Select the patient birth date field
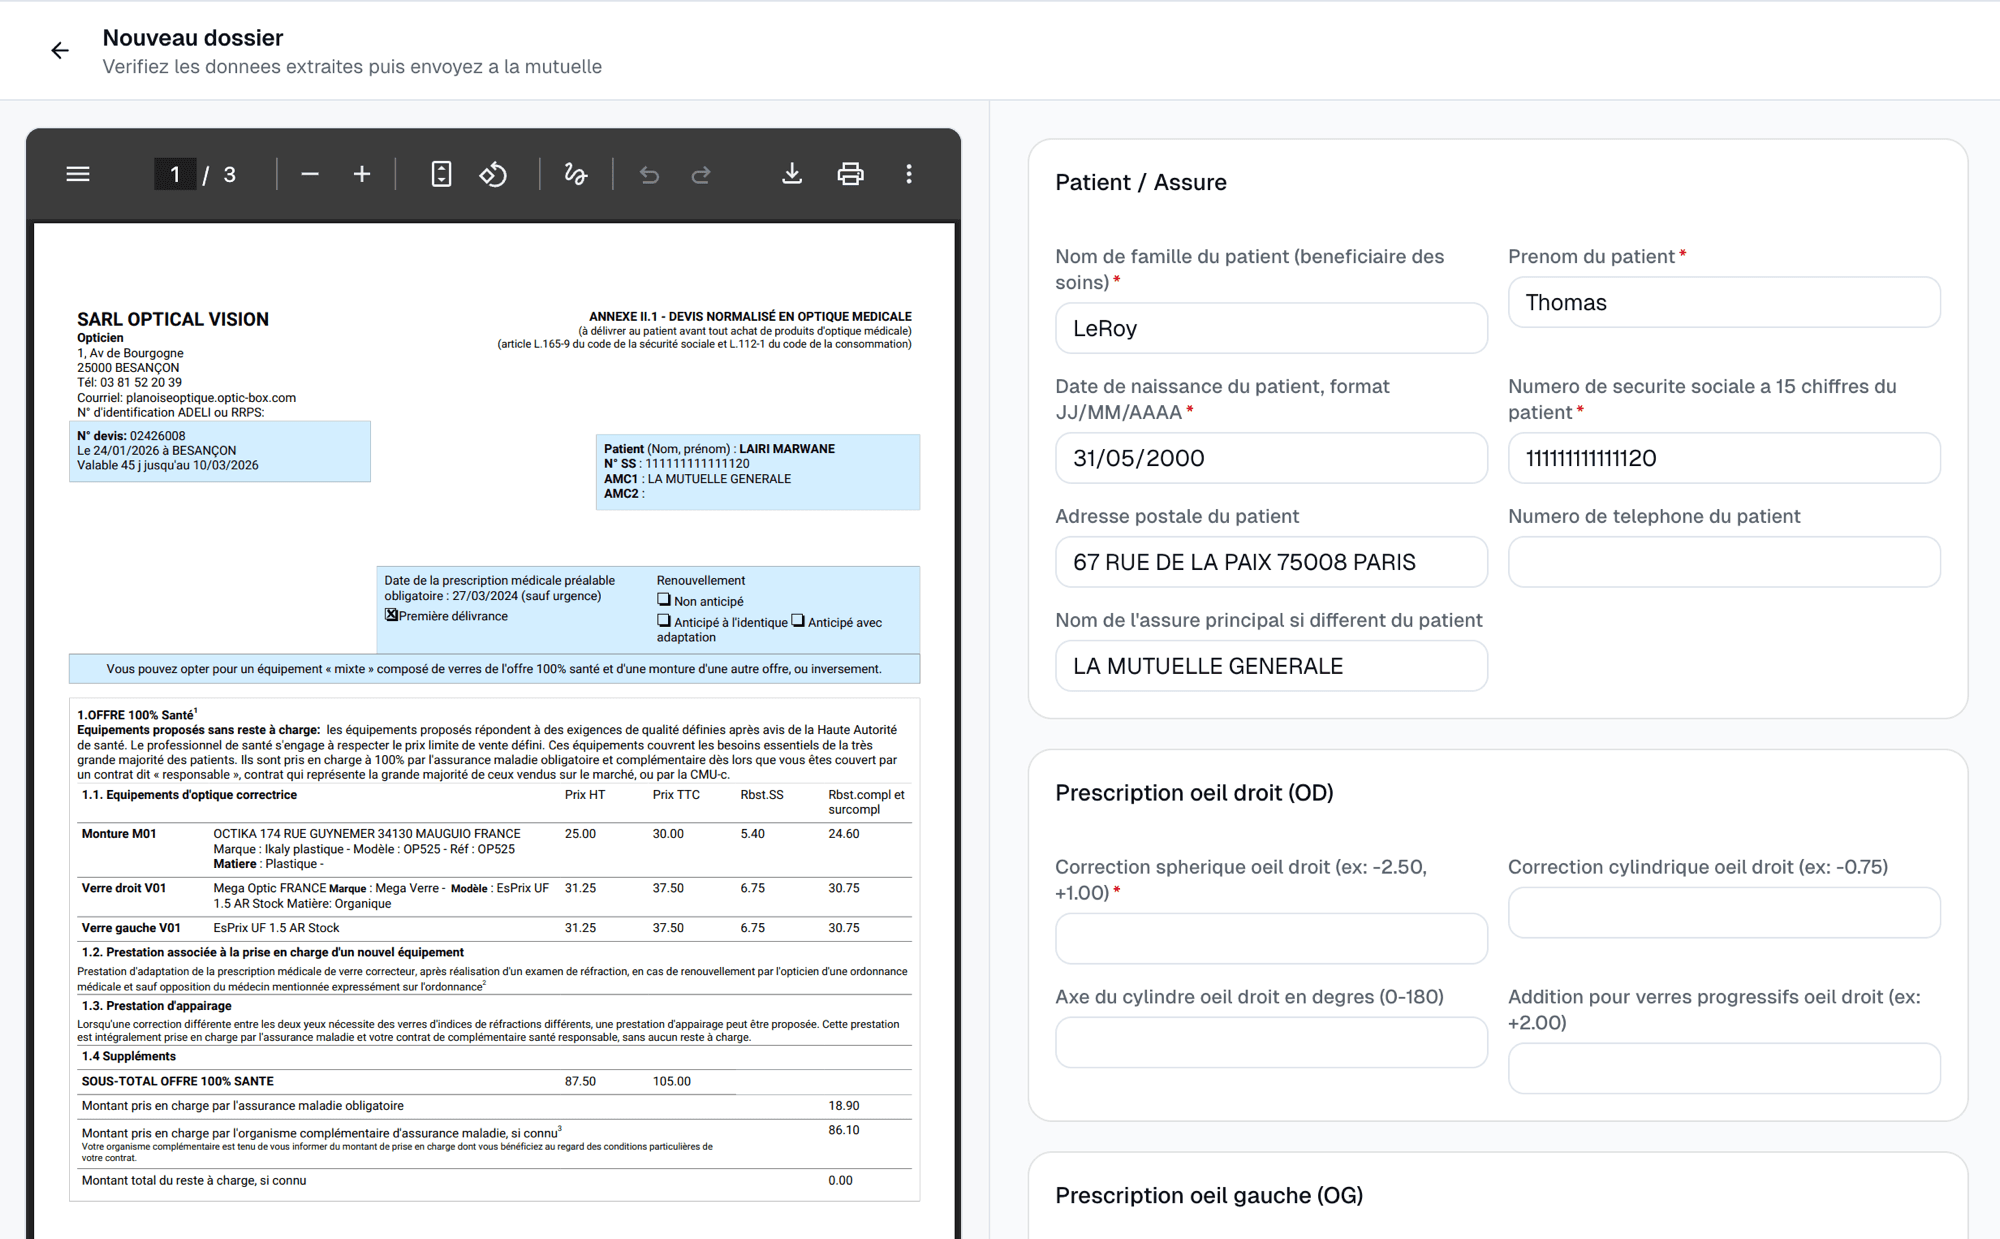The width and height of the screenshot is (2000, 1239). tap(1270, 458)
